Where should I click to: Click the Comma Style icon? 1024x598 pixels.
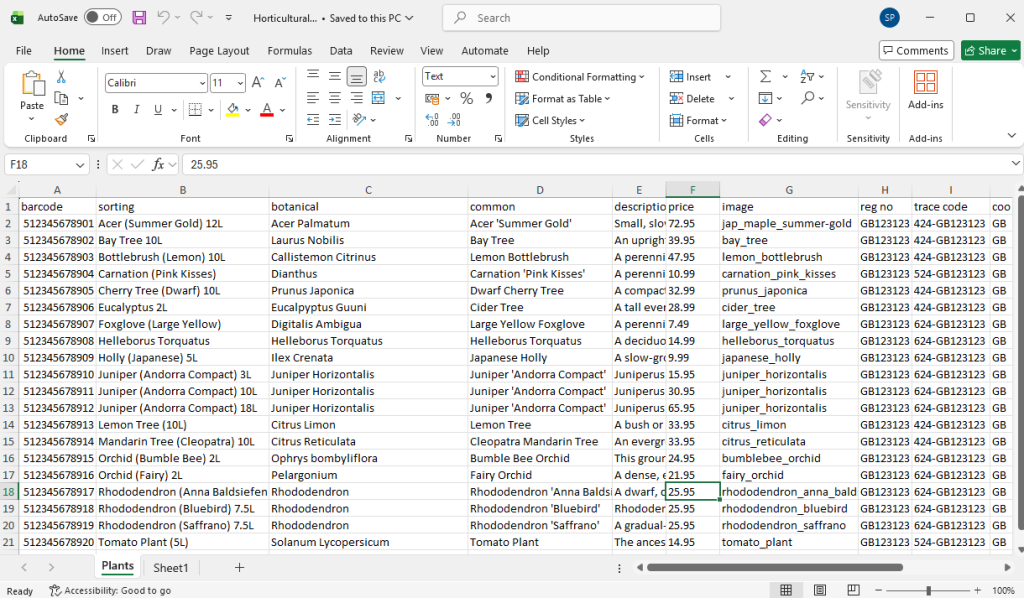point(488,99)
